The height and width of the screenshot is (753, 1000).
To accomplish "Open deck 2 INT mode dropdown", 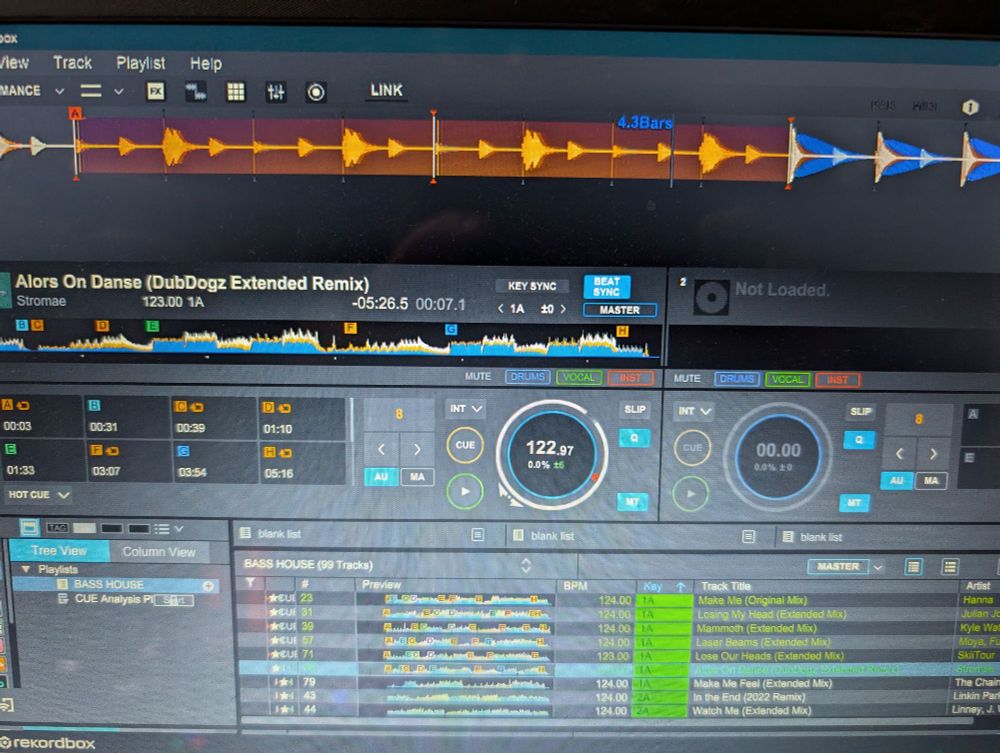I will coord(694,411).
